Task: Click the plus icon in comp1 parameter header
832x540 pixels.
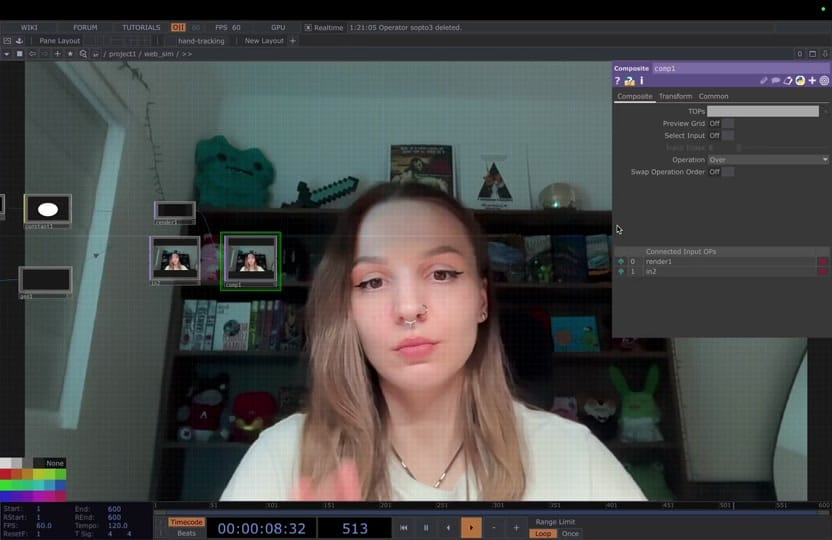Action: tap(812, 81)
